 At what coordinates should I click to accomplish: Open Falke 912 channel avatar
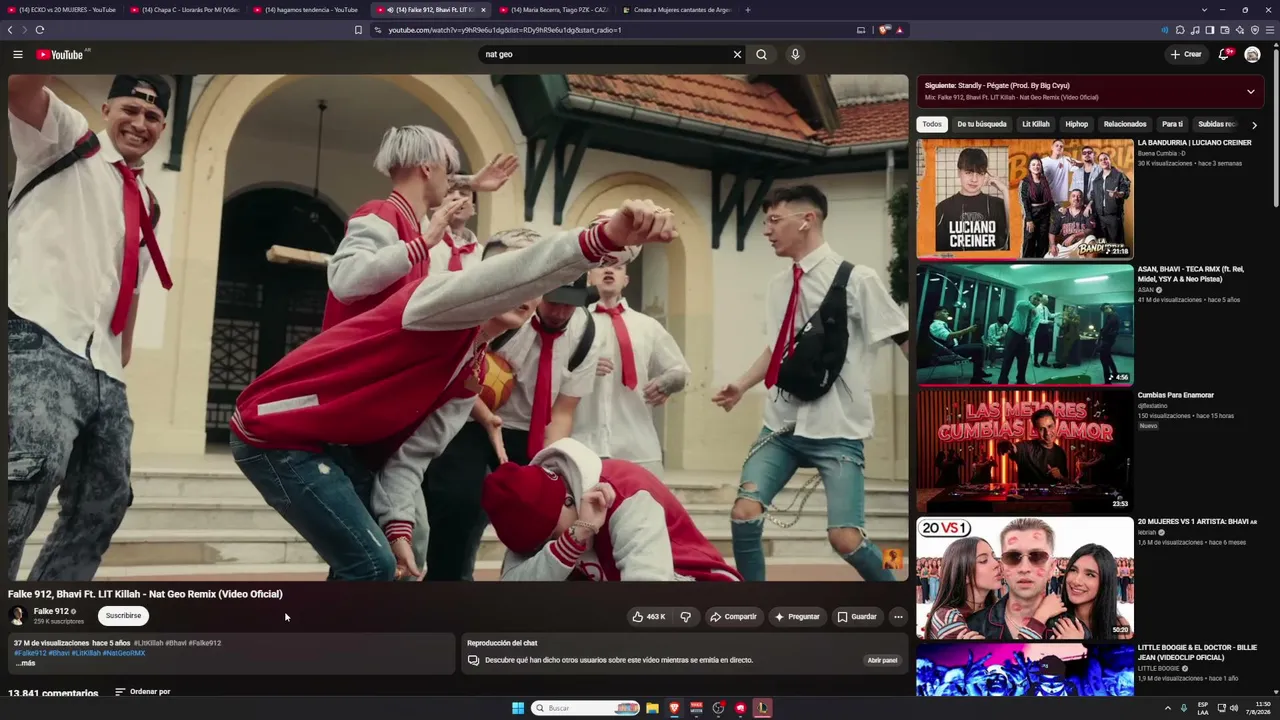[x=17, y=616]
